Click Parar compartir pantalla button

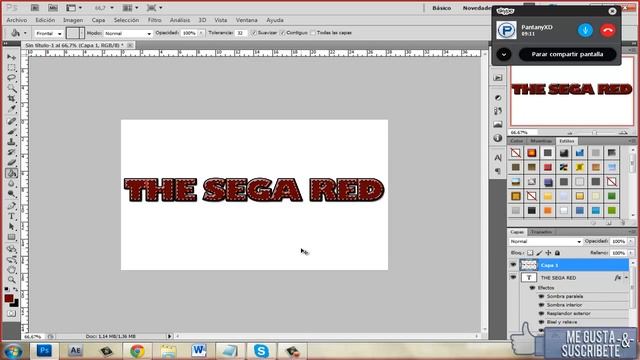[x=567, y=54]
